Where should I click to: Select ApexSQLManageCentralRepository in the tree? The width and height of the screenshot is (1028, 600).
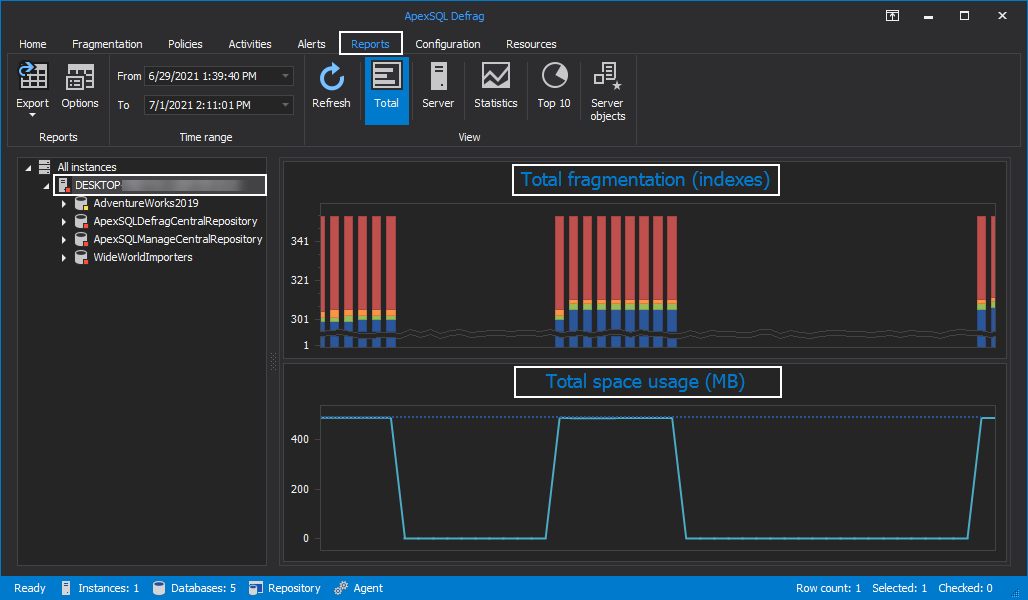[178, 239]
